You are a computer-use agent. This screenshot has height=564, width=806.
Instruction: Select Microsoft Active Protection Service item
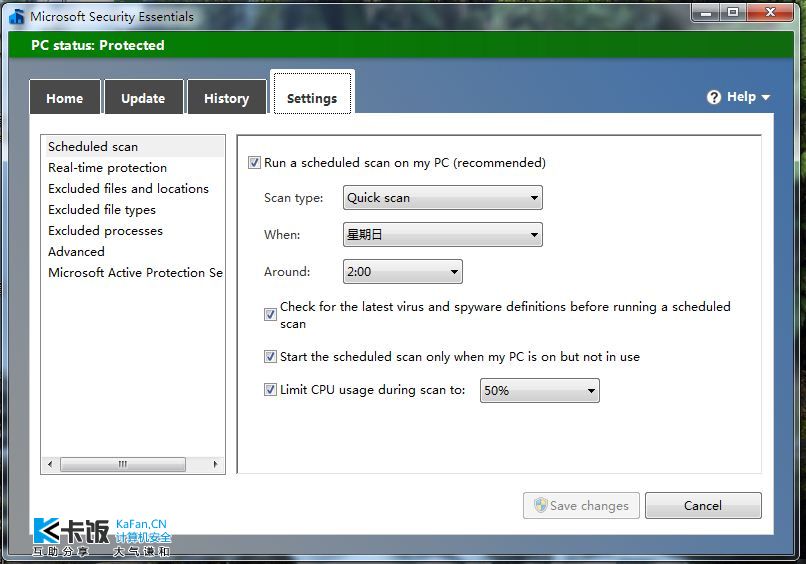[x=133, y=272]
